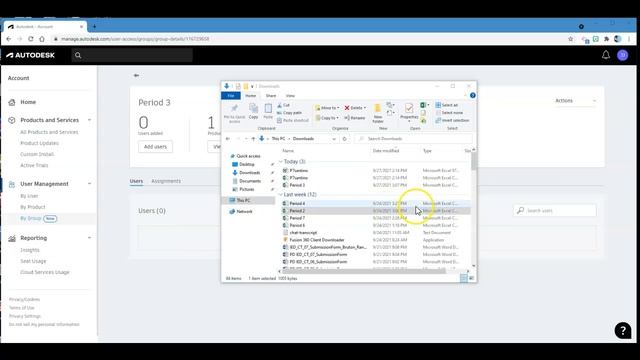The height and width of the screenshot is (360, 640).
Task: Select the Home ribbon tab
Action: coord(251,96)
